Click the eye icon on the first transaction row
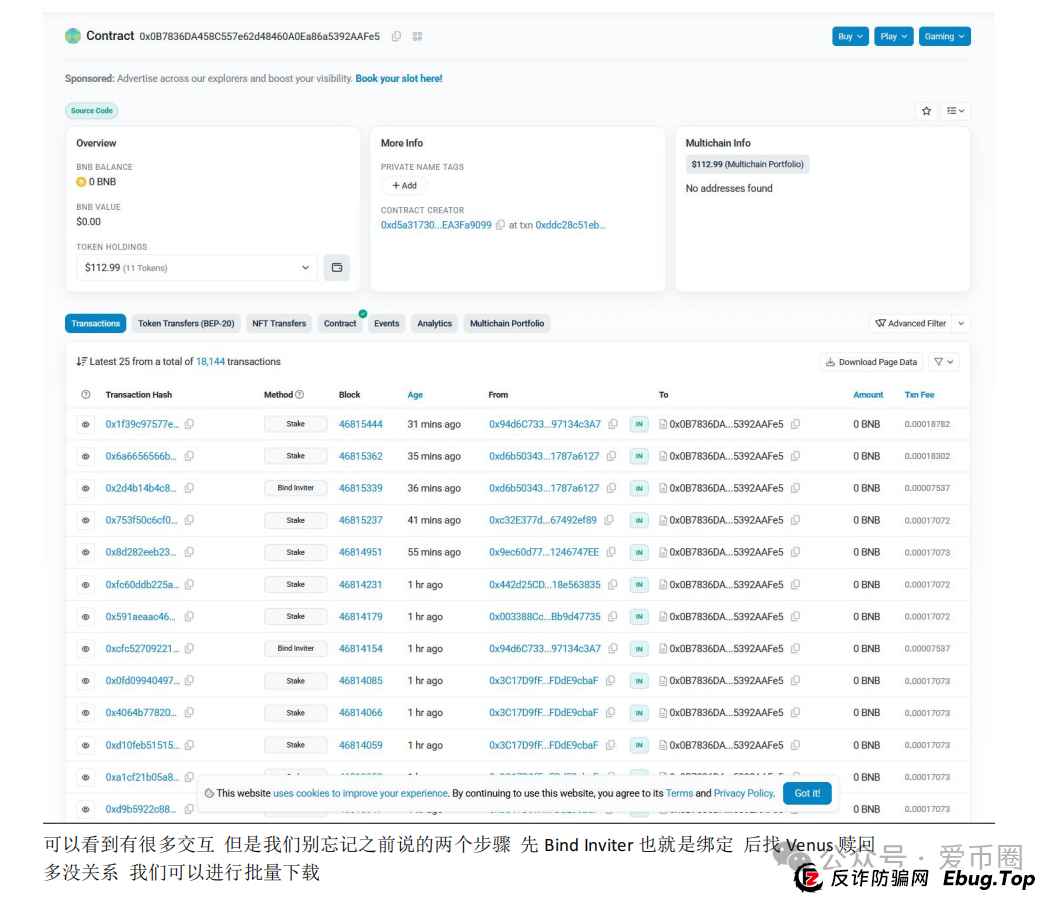Screen dimensions: 1057x900 point(85,424)
